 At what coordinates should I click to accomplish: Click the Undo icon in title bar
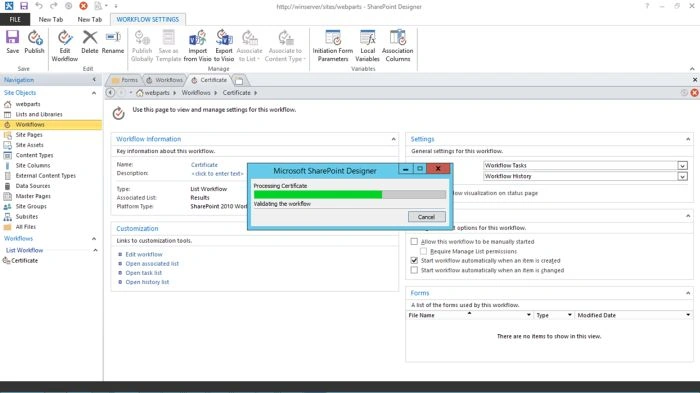39,6
